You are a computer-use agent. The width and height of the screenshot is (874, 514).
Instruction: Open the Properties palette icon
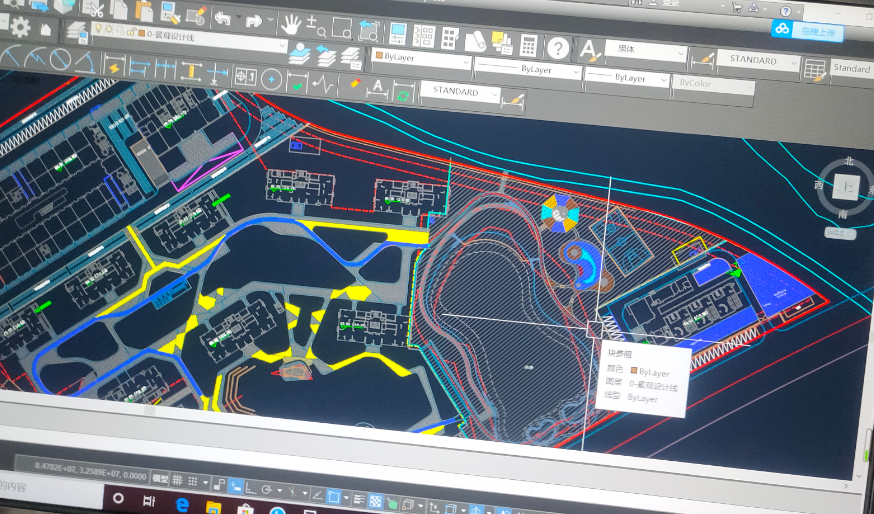tap(398, 33)
